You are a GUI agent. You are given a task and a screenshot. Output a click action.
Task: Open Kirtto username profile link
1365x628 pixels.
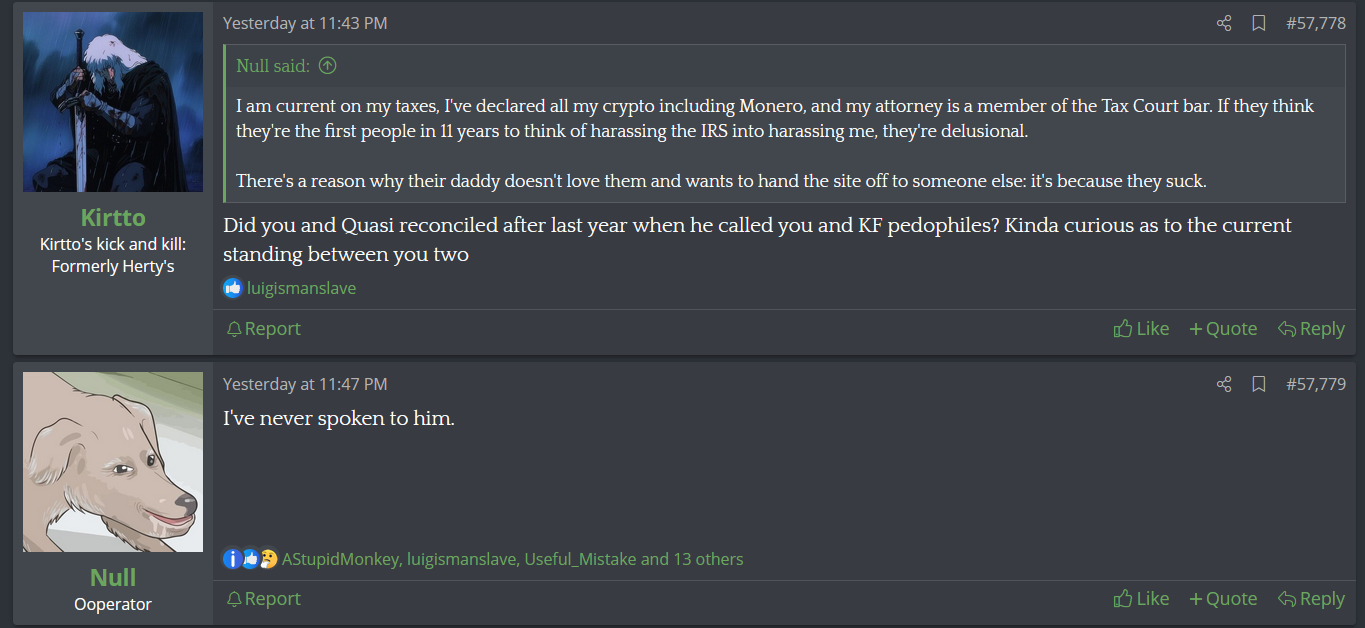point(113,218)
